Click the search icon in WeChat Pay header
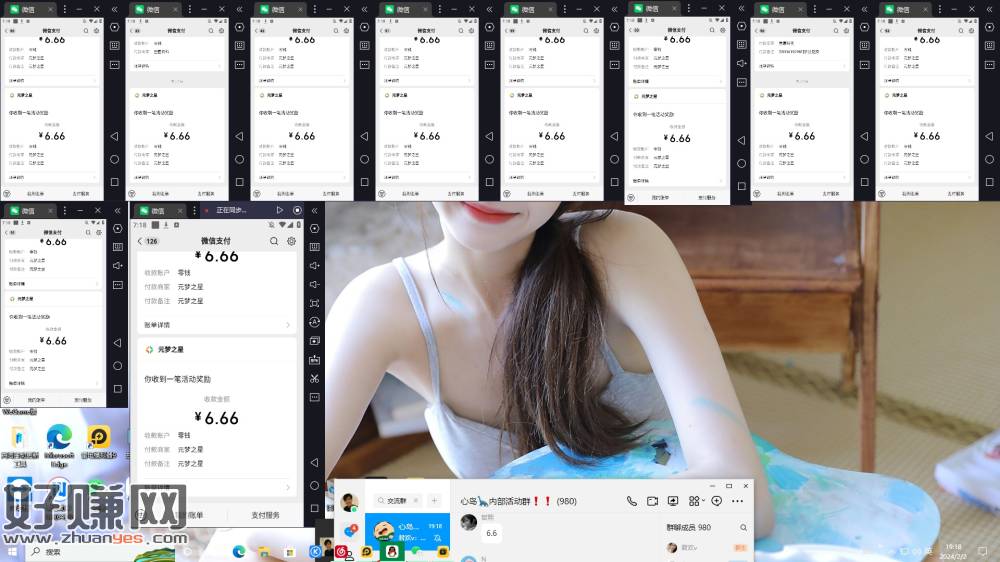1000x562 pixels. click(274, 241)
